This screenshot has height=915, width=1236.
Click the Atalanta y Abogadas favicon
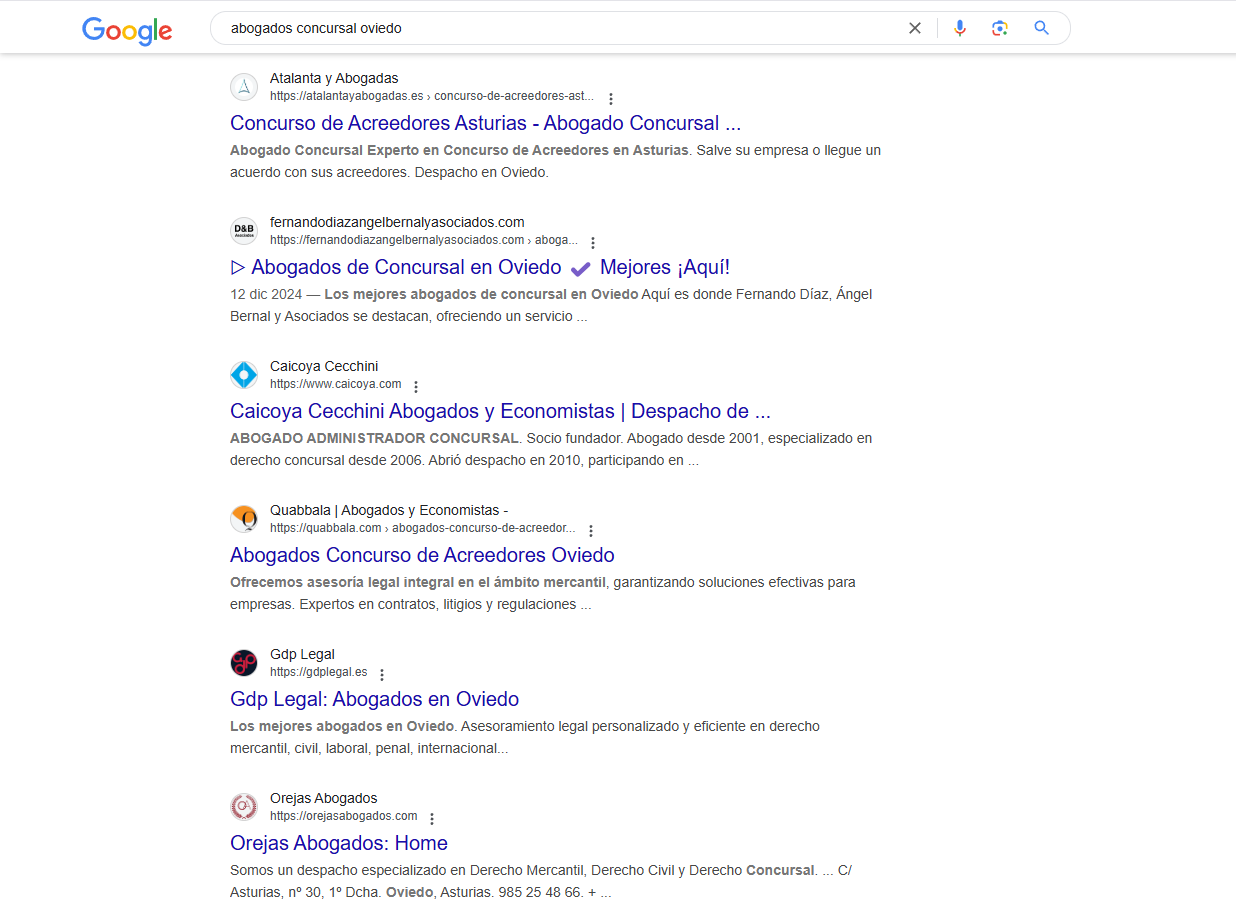(x=244, y=87)
